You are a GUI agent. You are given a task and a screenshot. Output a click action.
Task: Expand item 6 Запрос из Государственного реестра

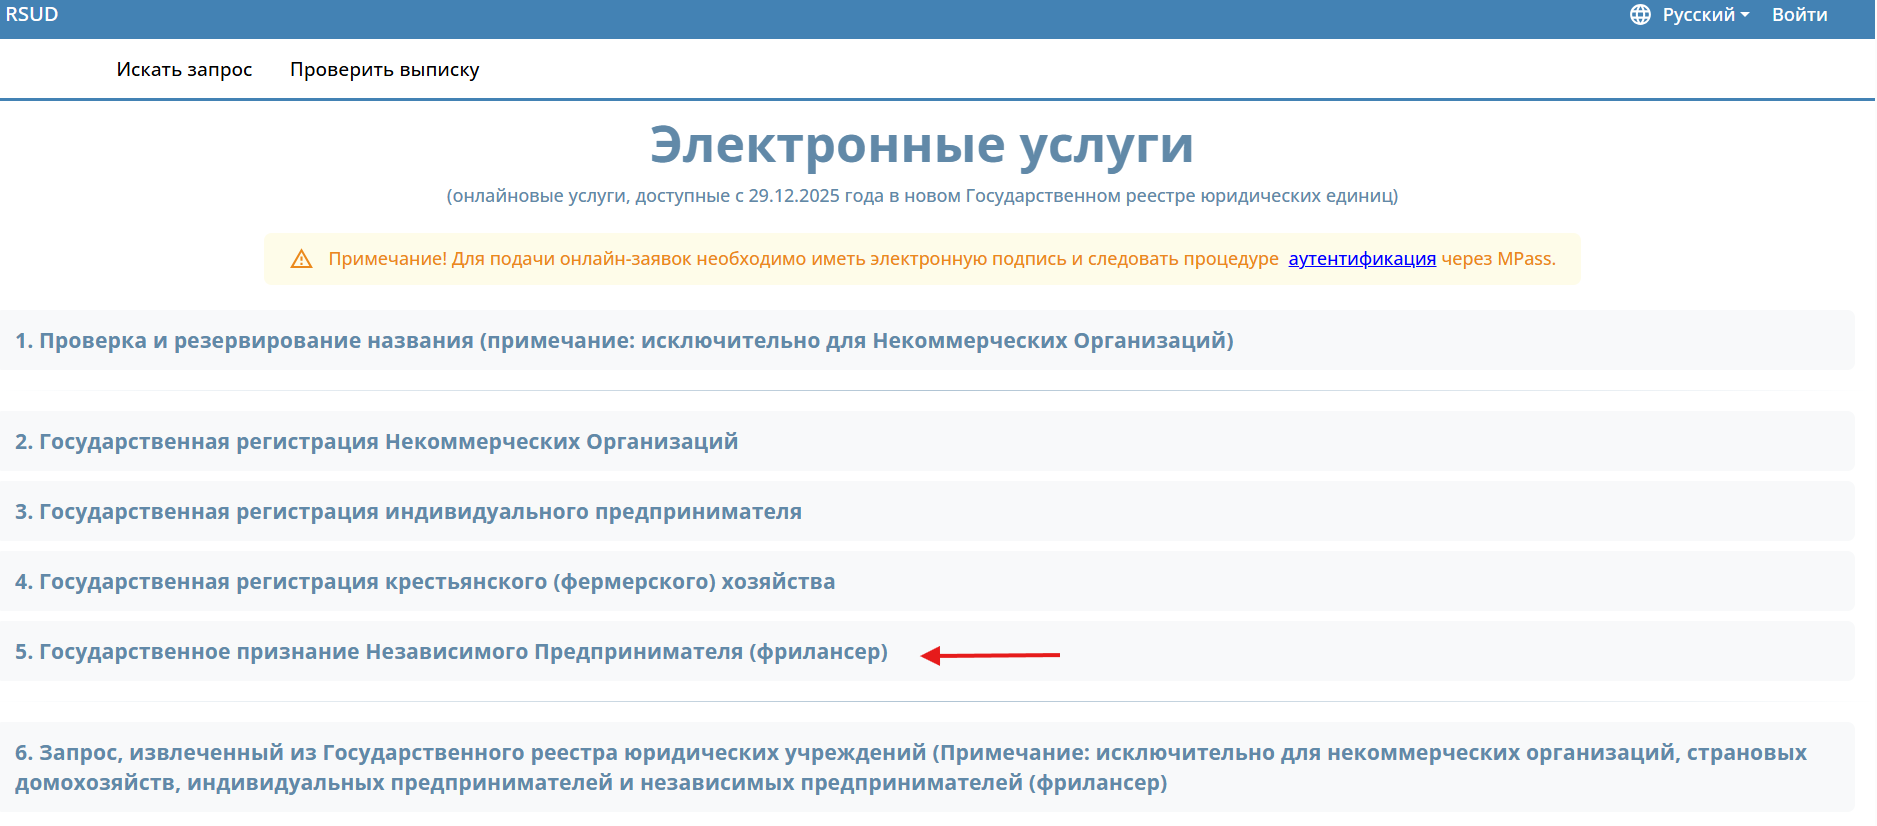pyautogui.click(x=910, y=767)
